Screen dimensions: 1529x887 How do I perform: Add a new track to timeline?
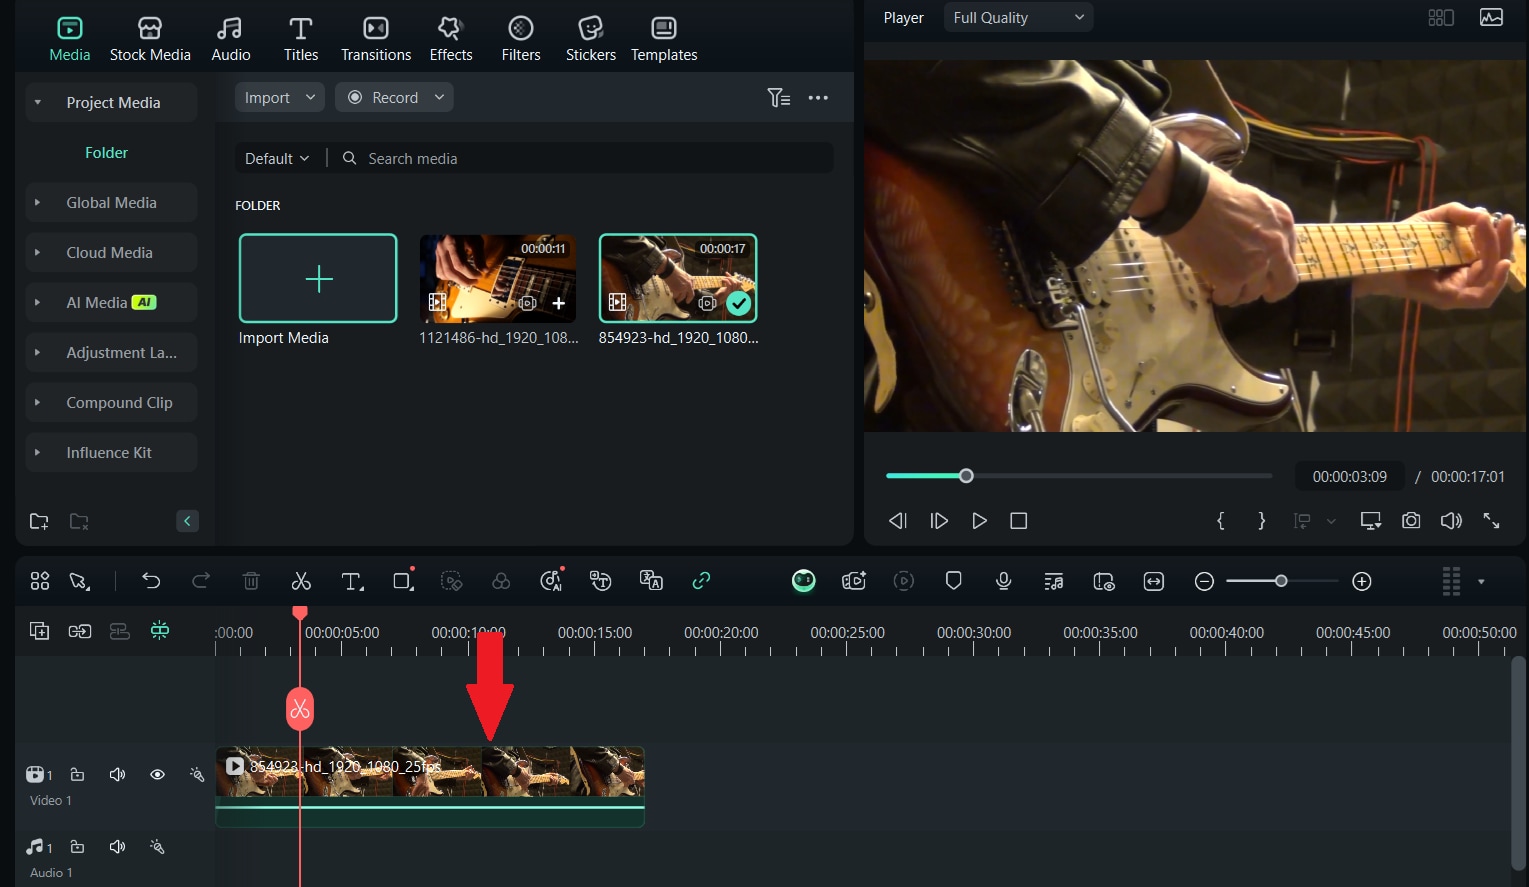click(39, 630)
